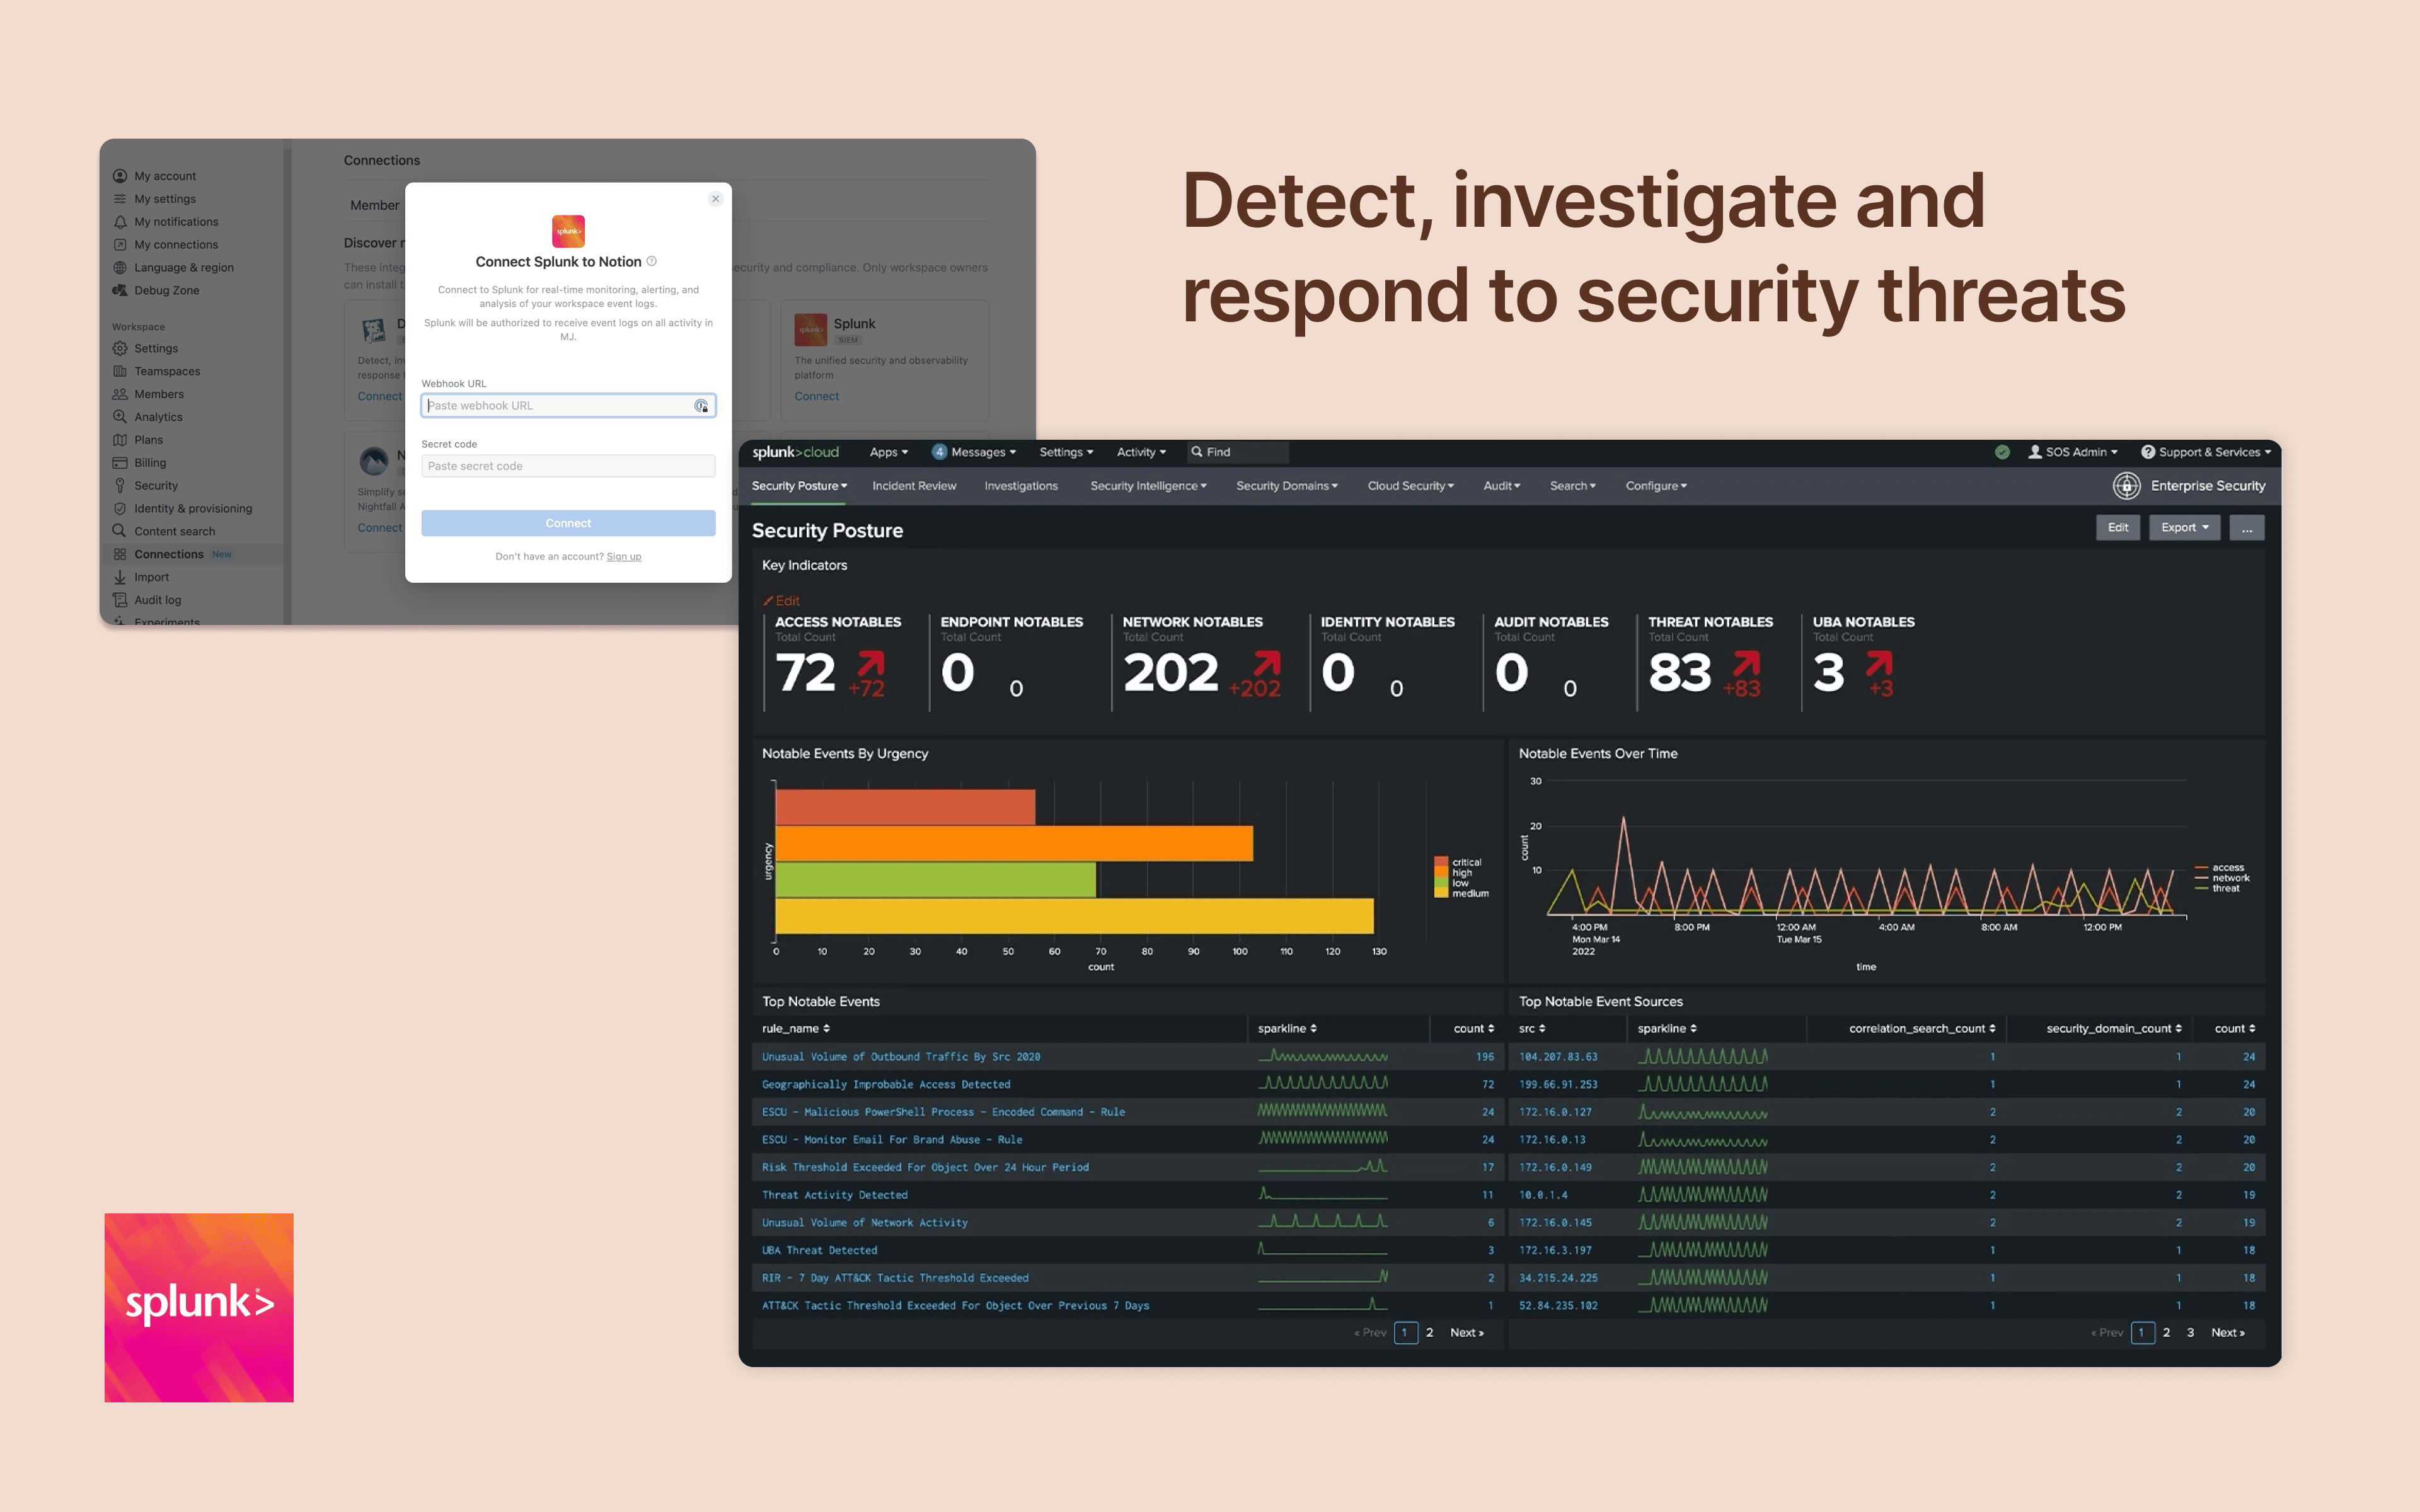The width and height of the screenshot is (2420, 1512).
Task: Click Connect link on Splunk integration card
Action: click(x=817, y=396)
